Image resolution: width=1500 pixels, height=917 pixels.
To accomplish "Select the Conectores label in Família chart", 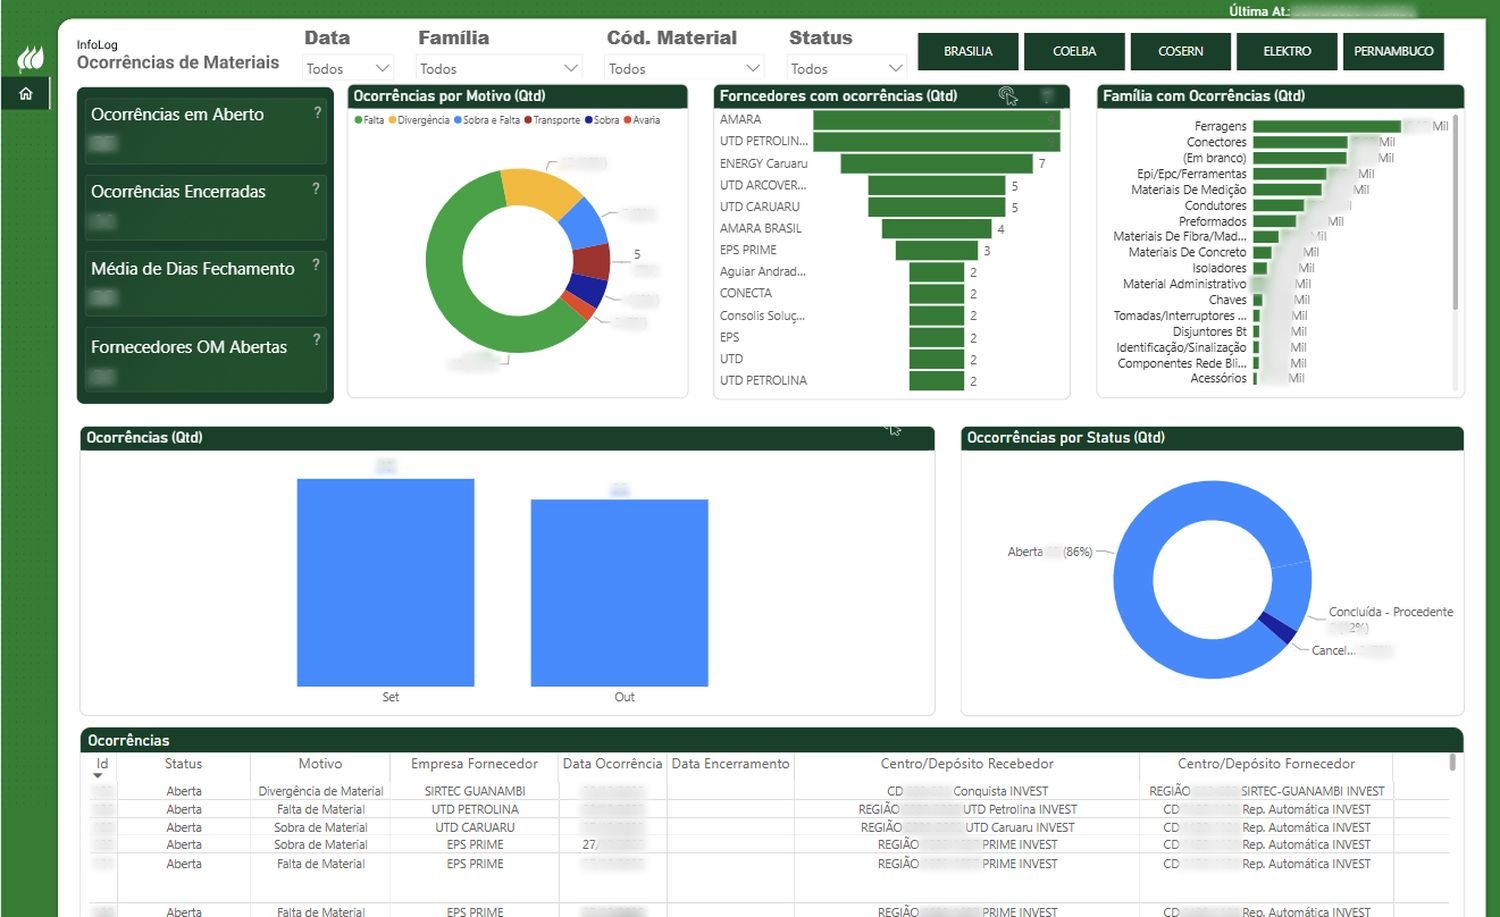I will pos(1217,142).
